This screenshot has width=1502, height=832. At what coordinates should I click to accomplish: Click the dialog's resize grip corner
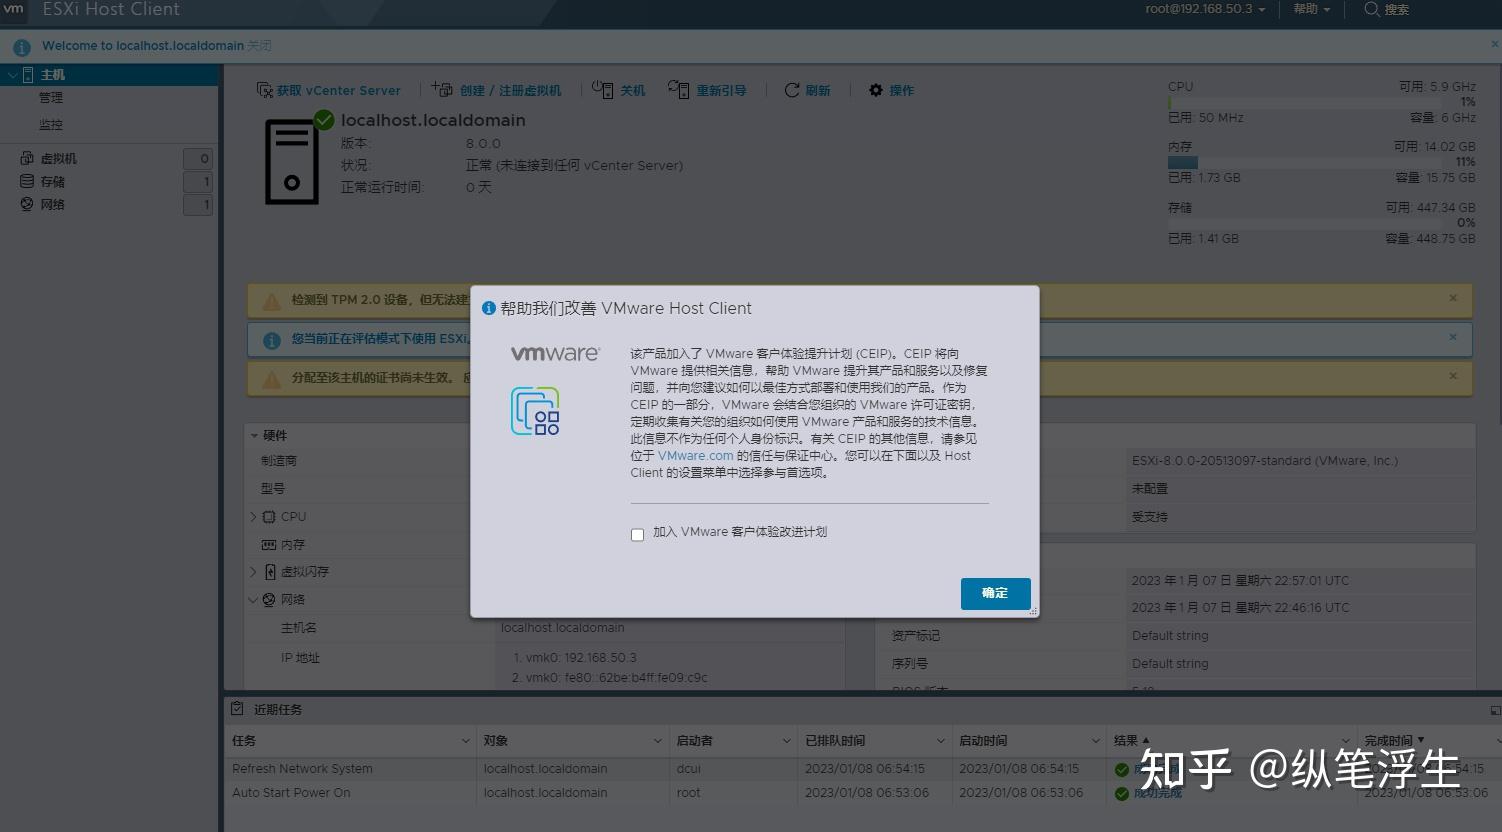tap(1033, 611)
